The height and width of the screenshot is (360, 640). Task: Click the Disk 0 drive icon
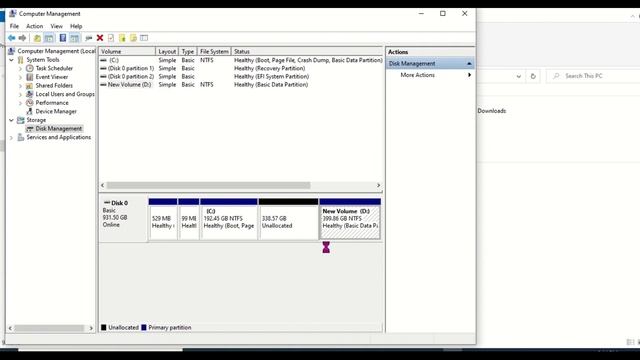(x=107, y=202)
